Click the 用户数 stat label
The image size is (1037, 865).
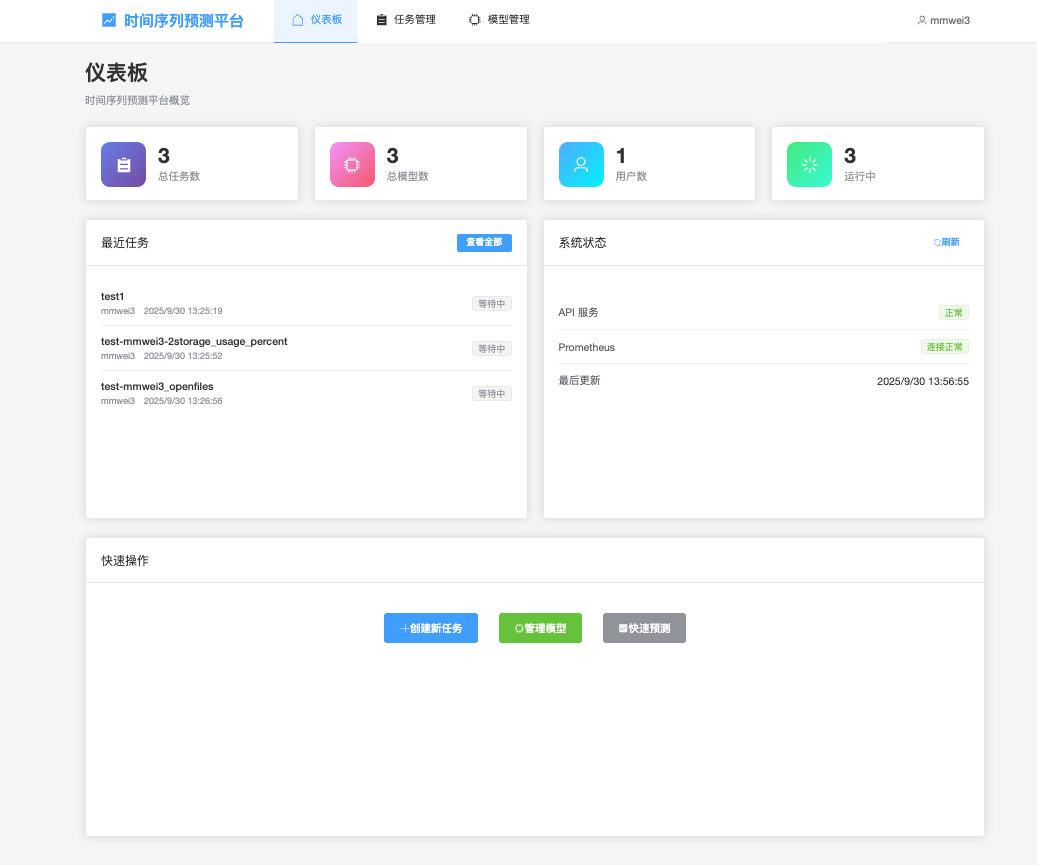click(631, 177)
